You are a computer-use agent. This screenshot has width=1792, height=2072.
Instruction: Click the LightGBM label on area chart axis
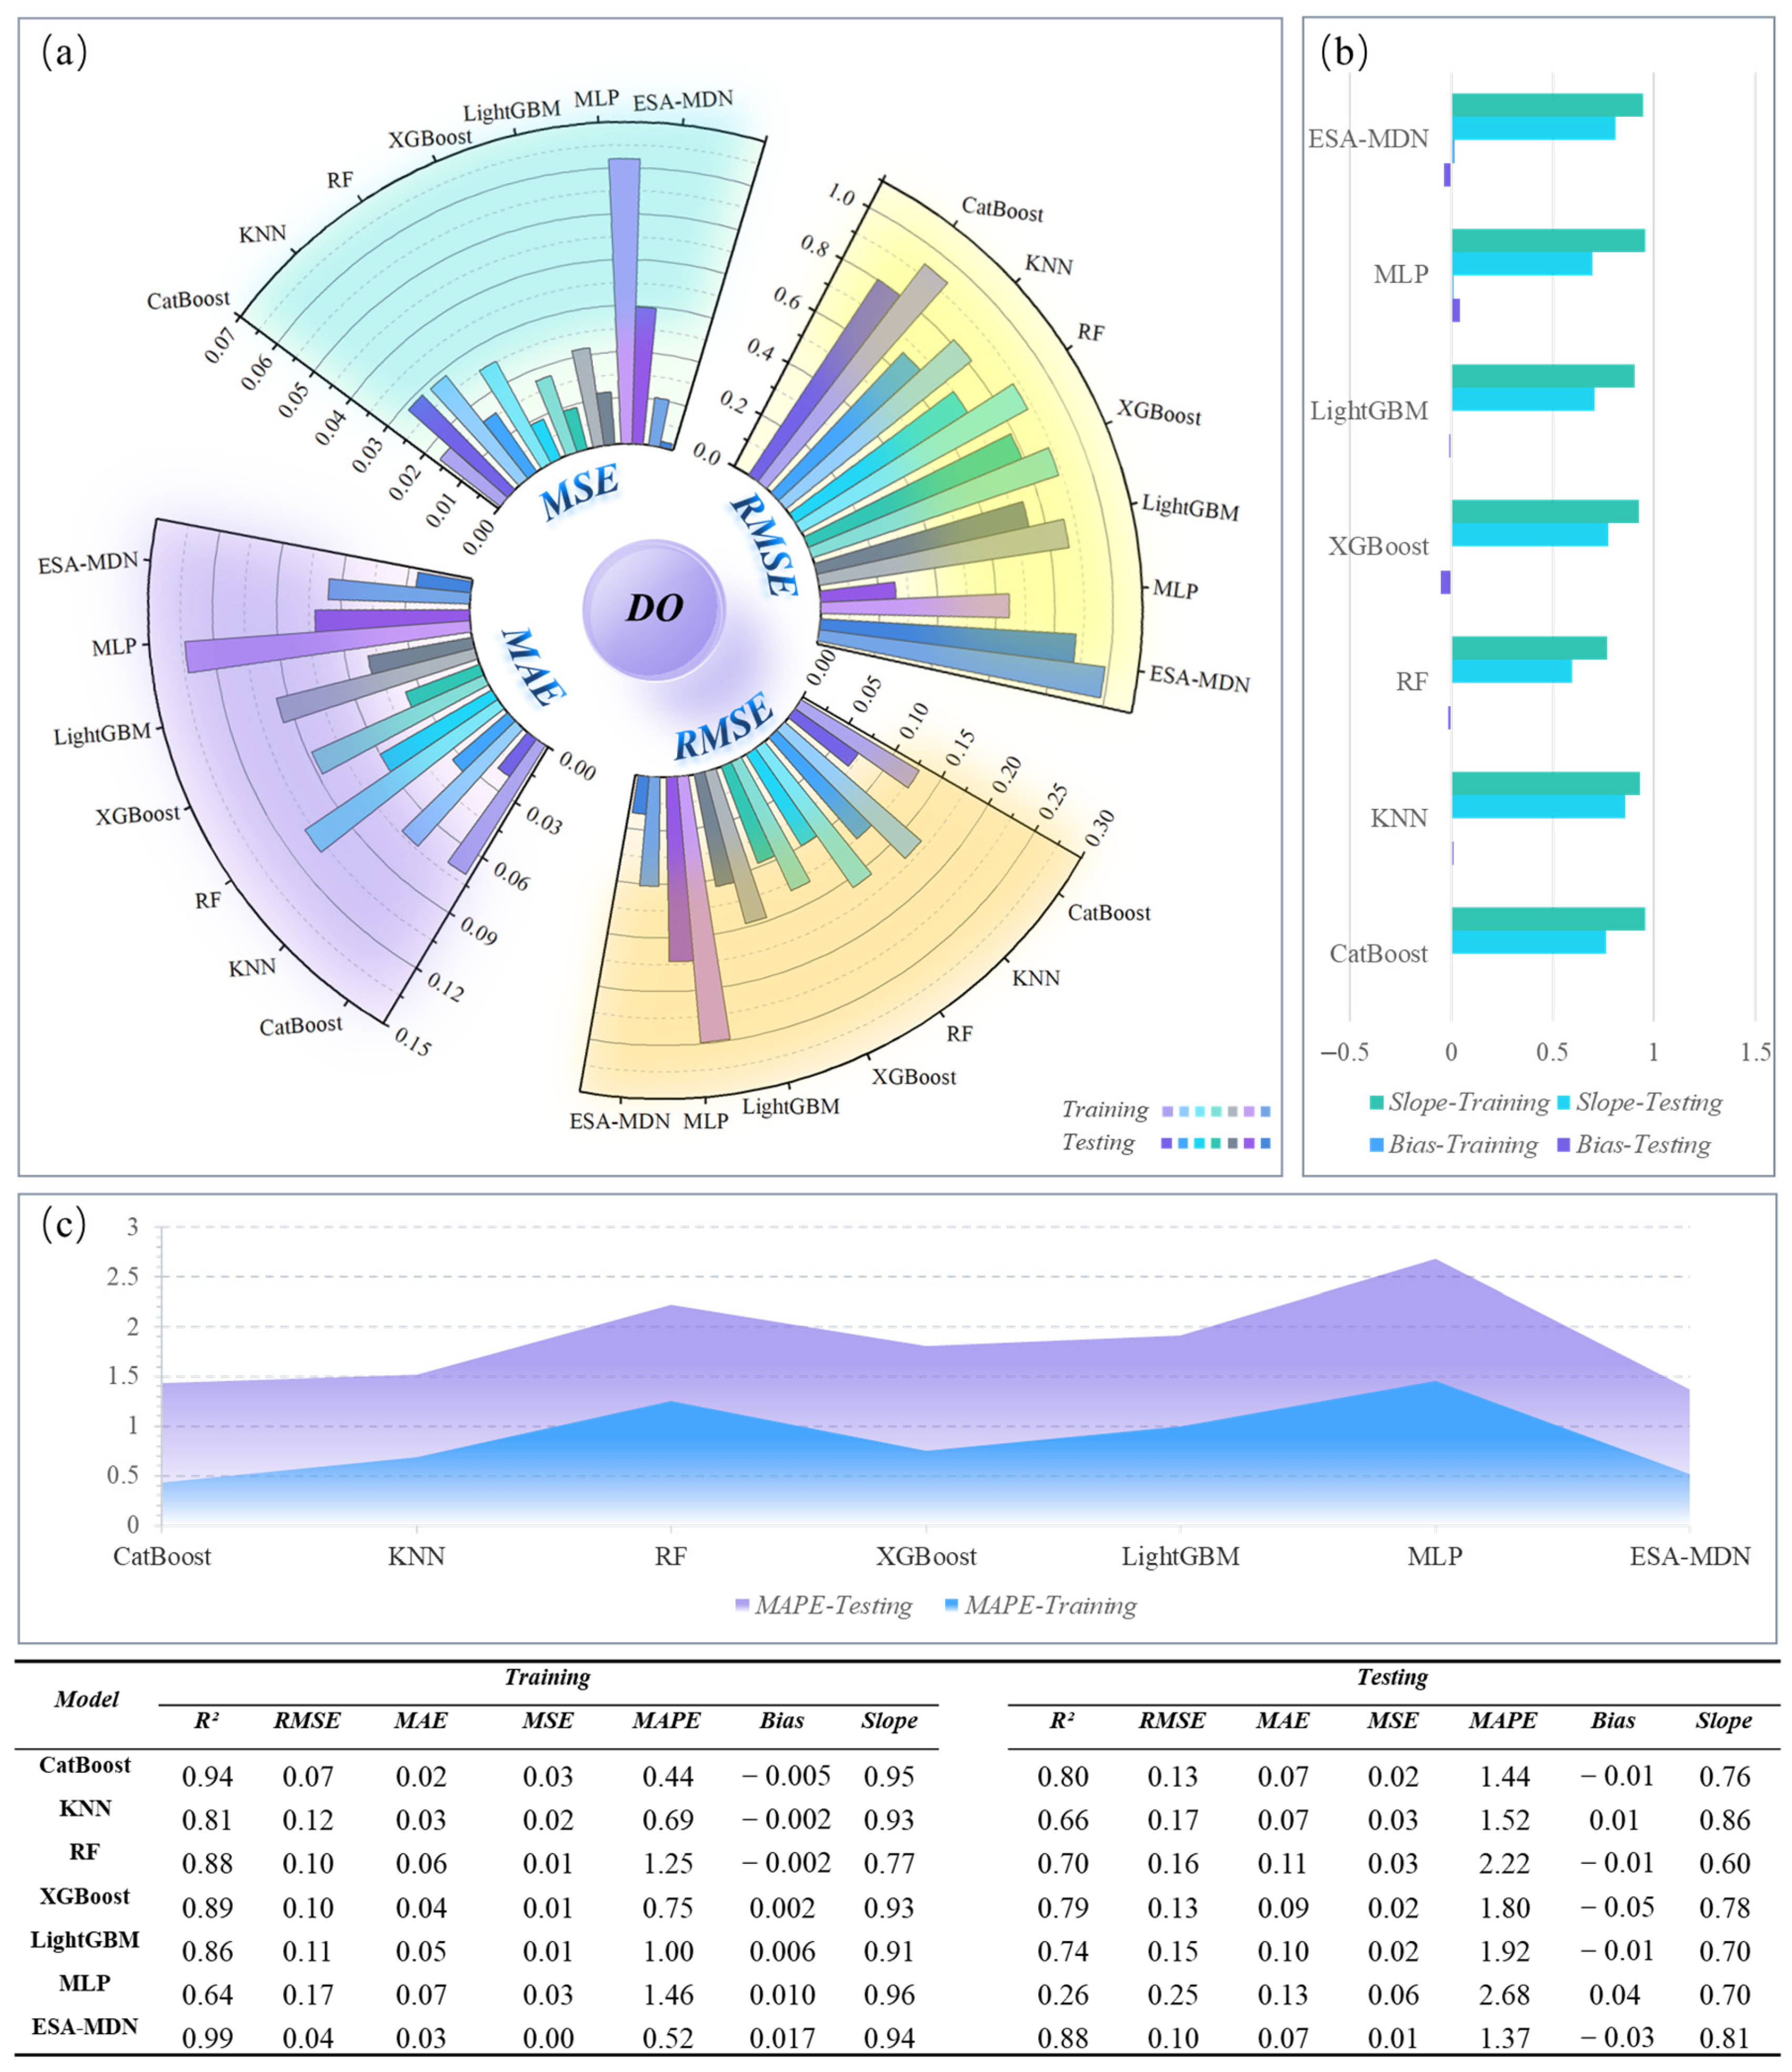coord(1180,1556)
